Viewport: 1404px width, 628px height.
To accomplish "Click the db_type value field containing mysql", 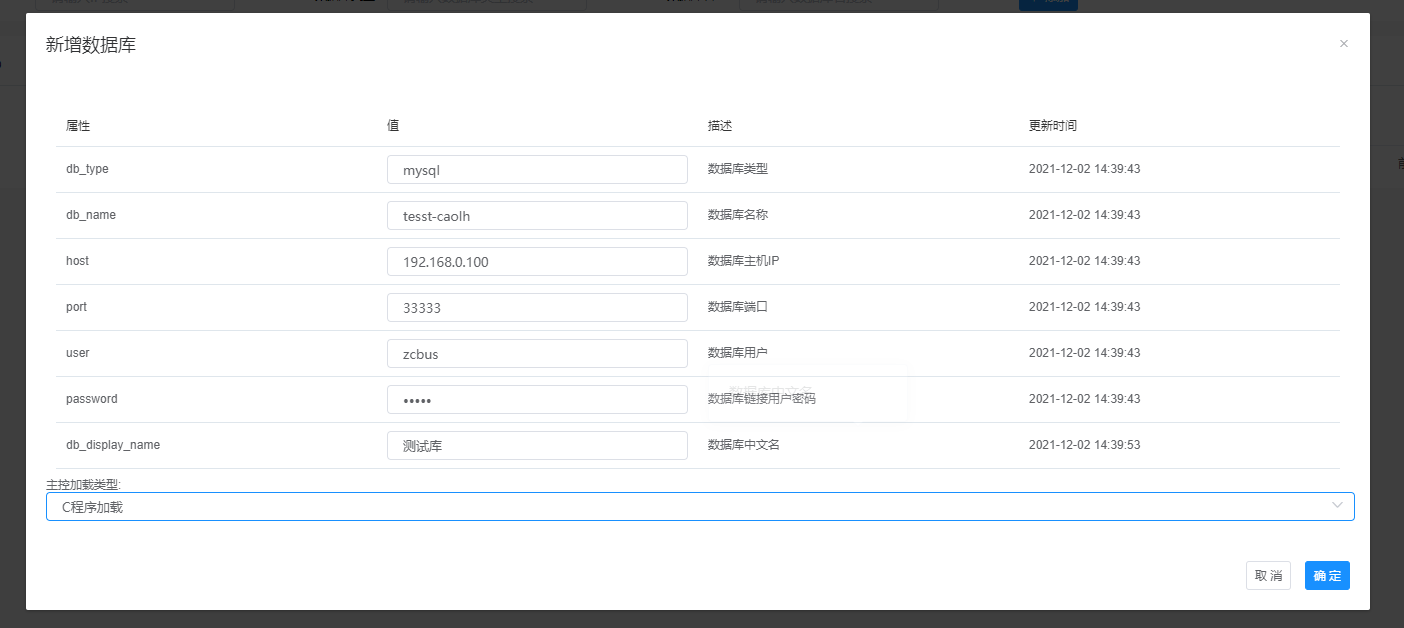I will click(537, 170).
